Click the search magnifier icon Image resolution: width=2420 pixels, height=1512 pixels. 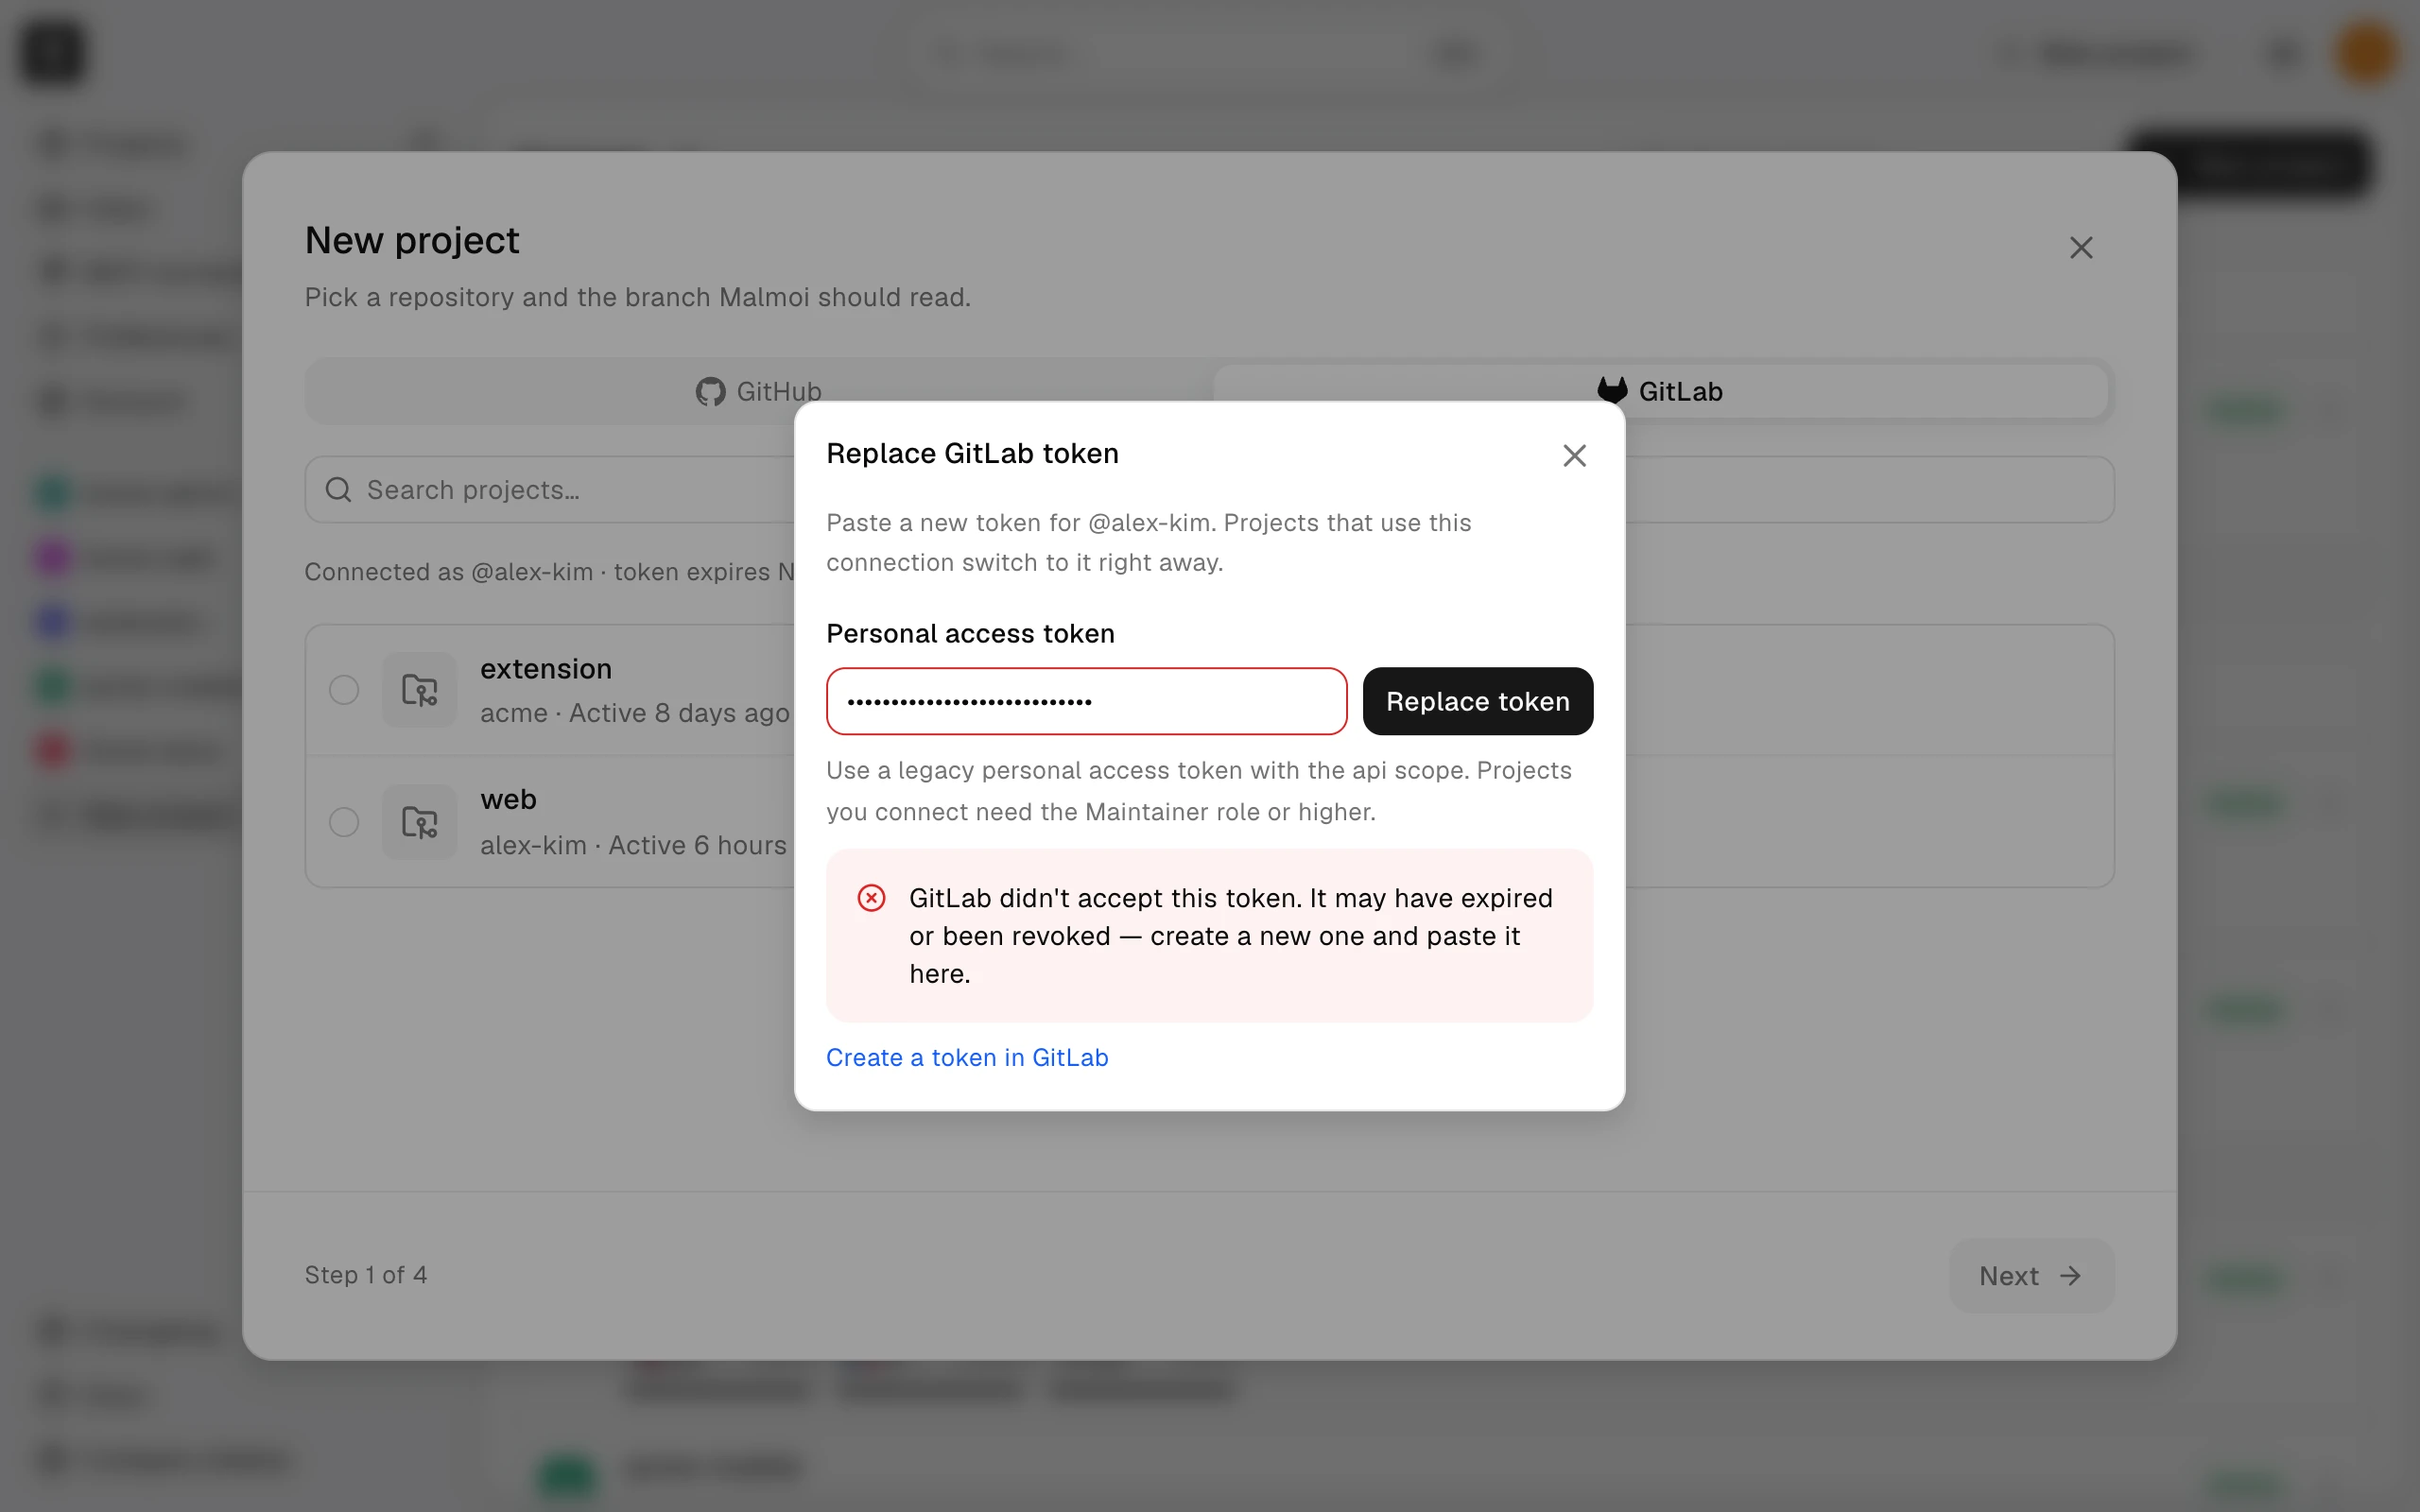tap(339, 490)
